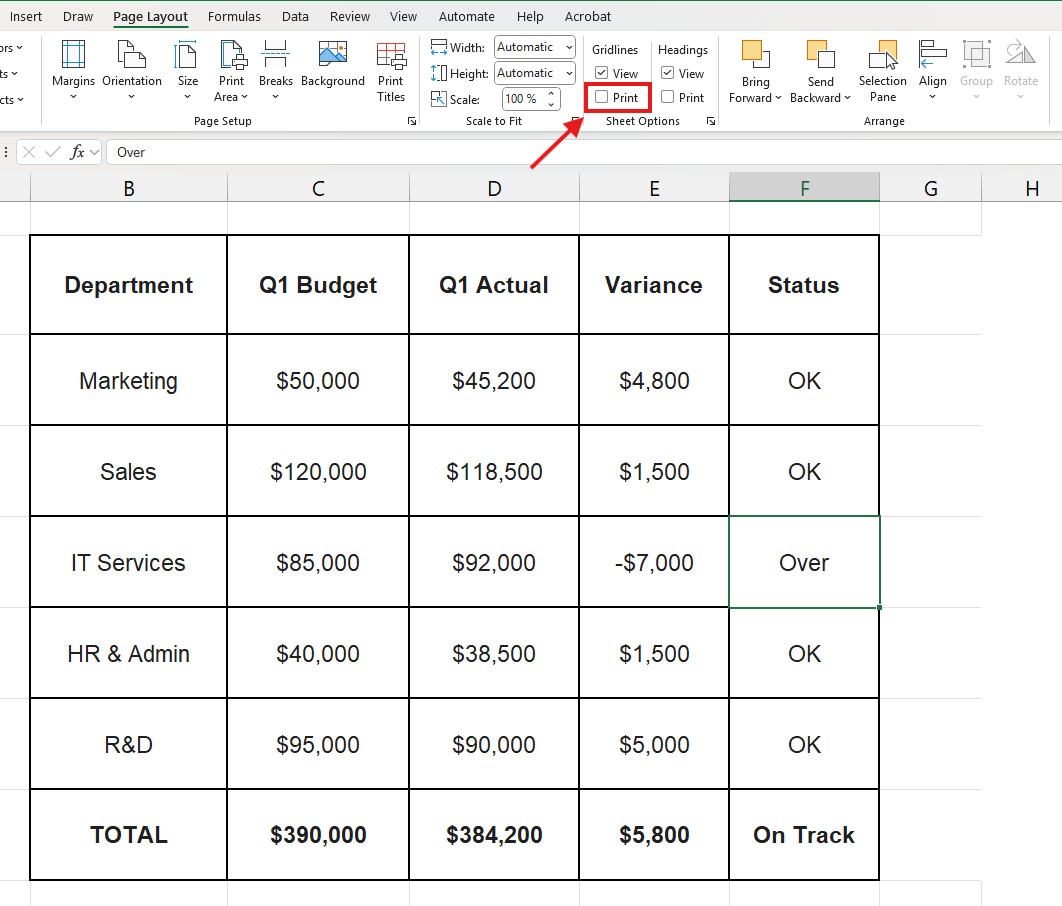Open the Page Setup dialog launcher
The width and height of the screenshot is (1062, 906).
click(x=411, y=120)
